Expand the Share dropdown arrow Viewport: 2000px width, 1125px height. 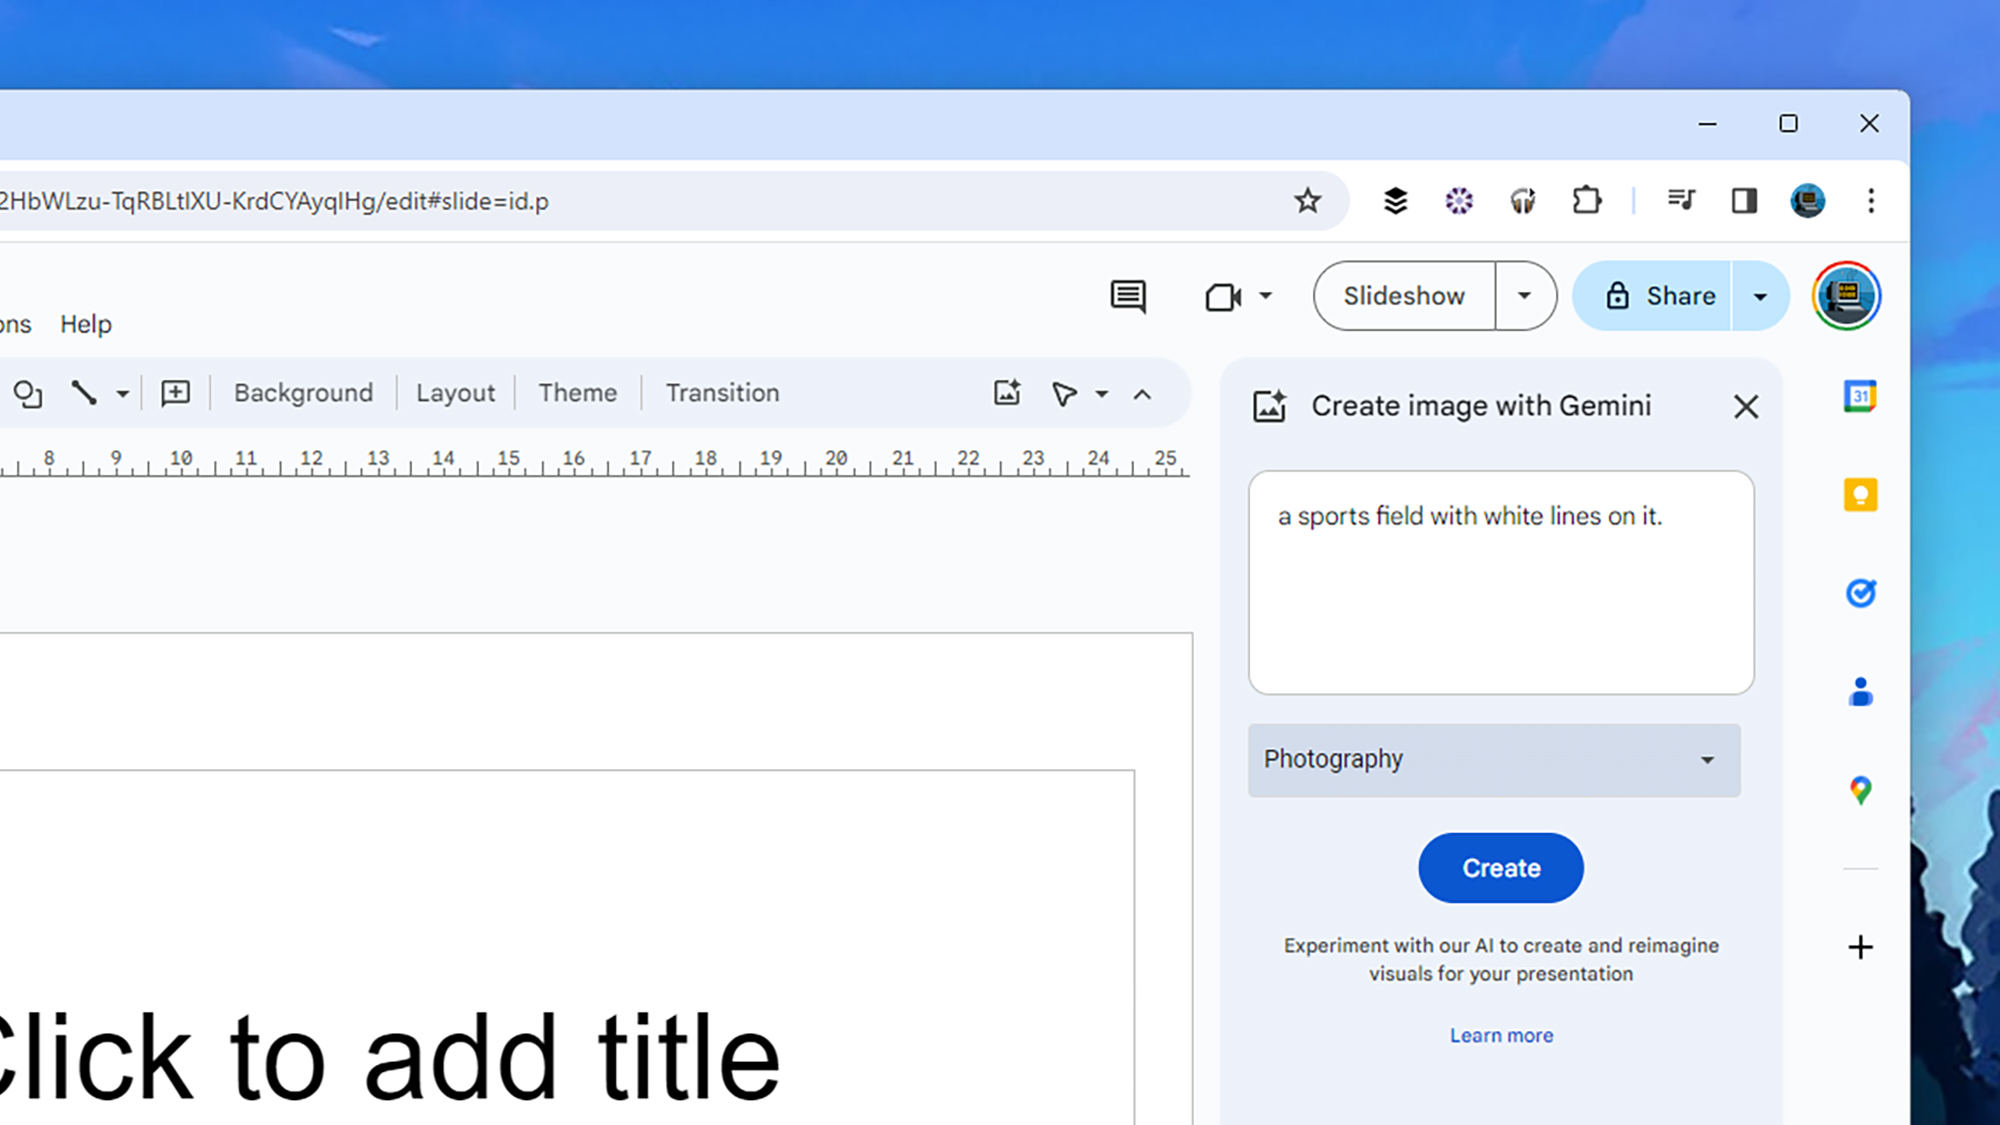1760,296
